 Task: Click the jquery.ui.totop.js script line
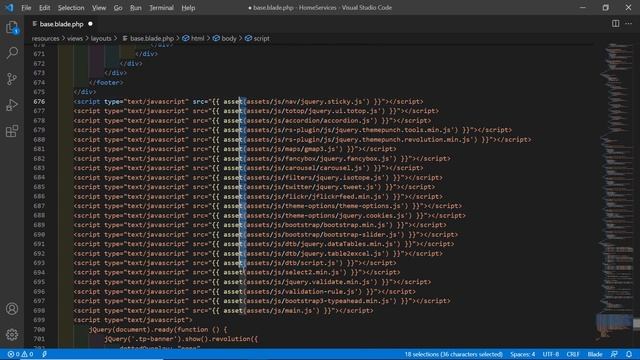tap(256, 111)
